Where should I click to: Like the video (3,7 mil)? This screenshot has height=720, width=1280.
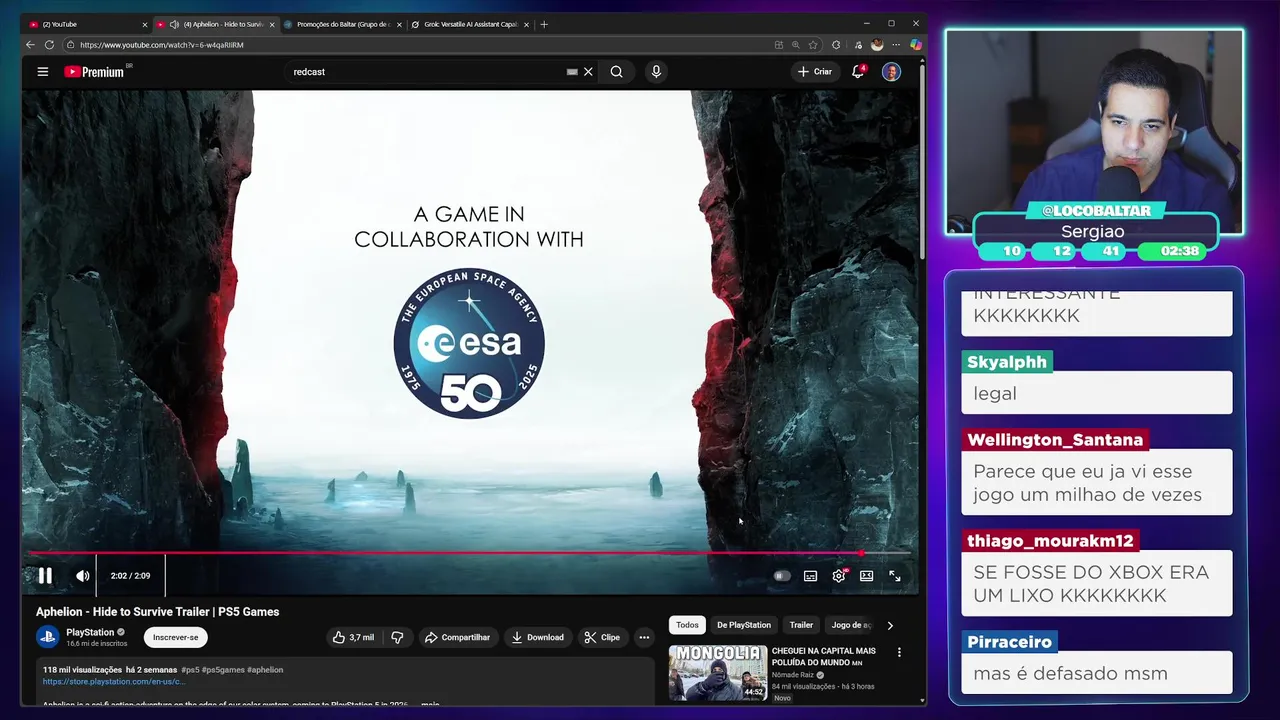353,637
